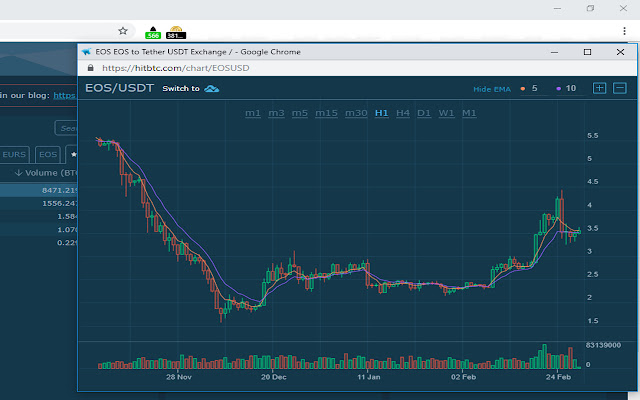The width and height of the screenshot is (640, 400).
Task: Select the m15 timeframe
Action: [326, 113]
